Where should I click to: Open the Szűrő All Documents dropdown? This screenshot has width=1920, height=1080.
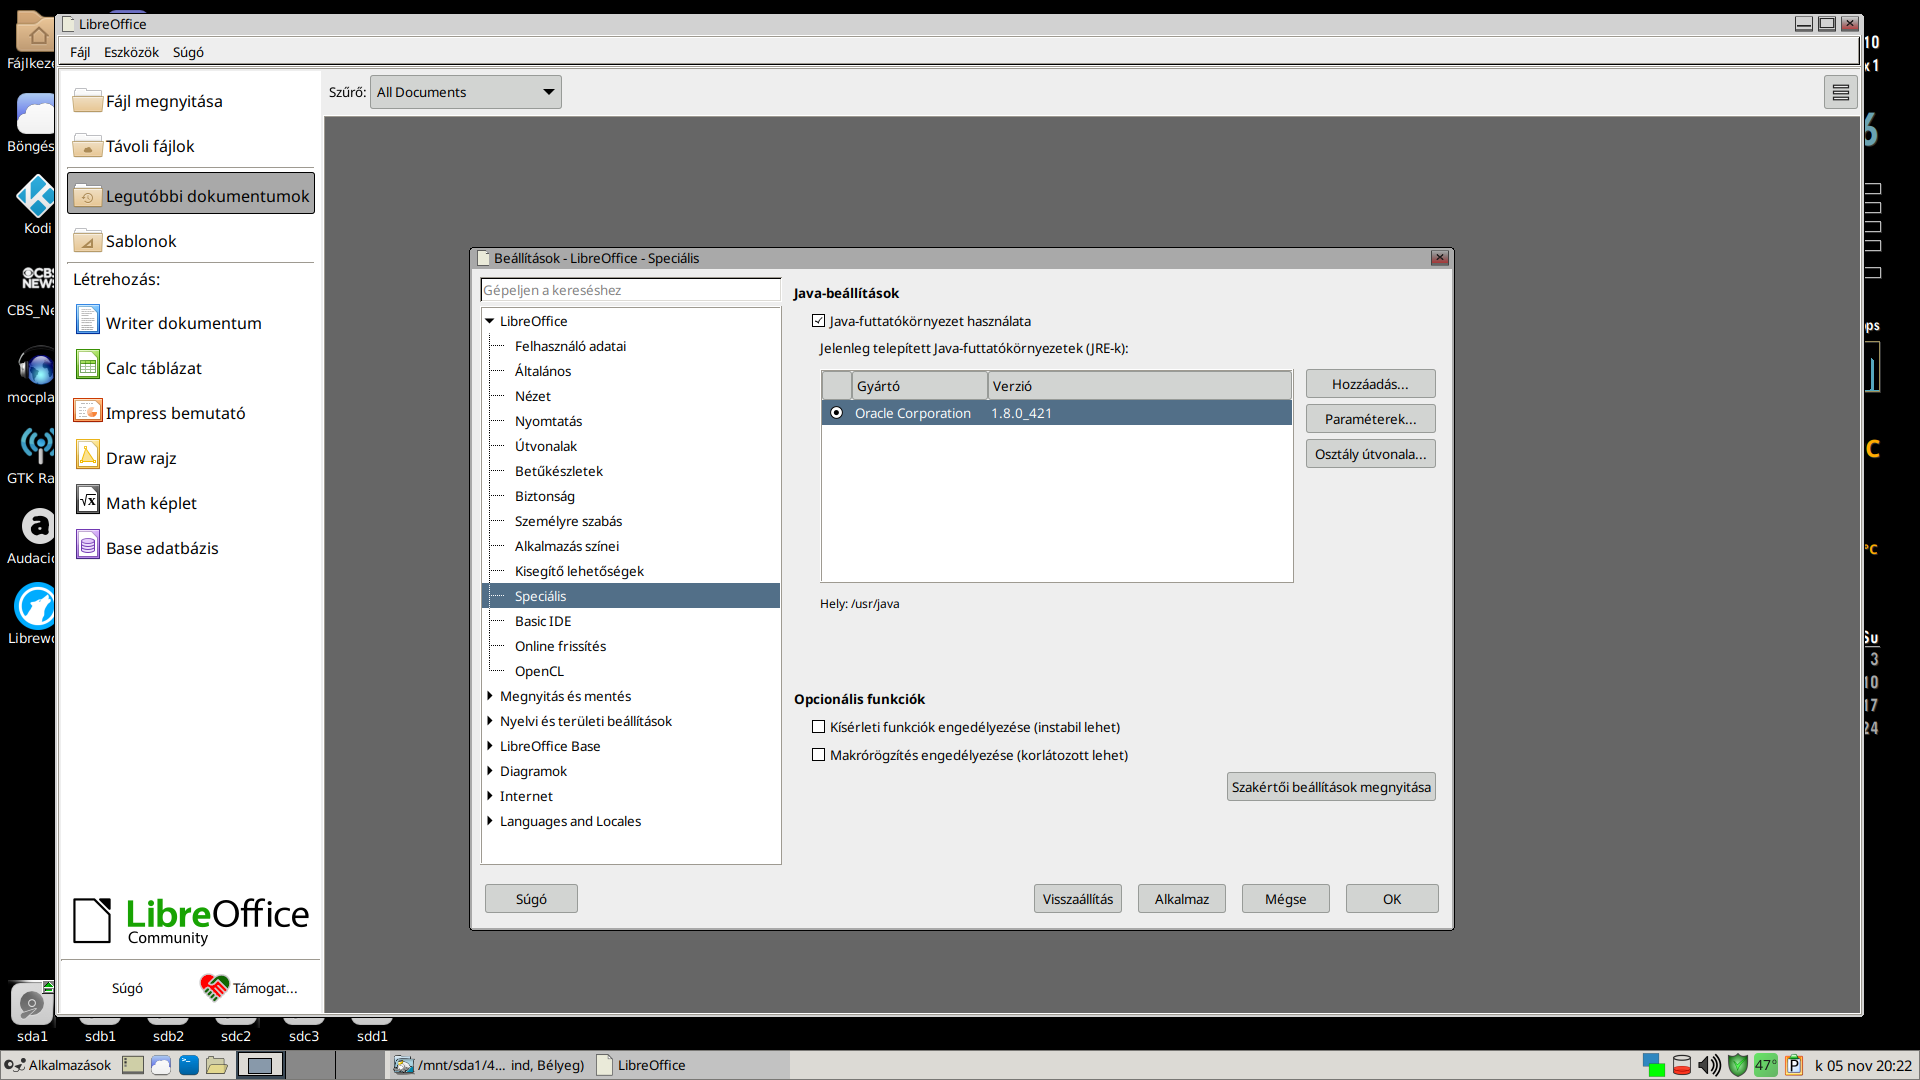465,92
